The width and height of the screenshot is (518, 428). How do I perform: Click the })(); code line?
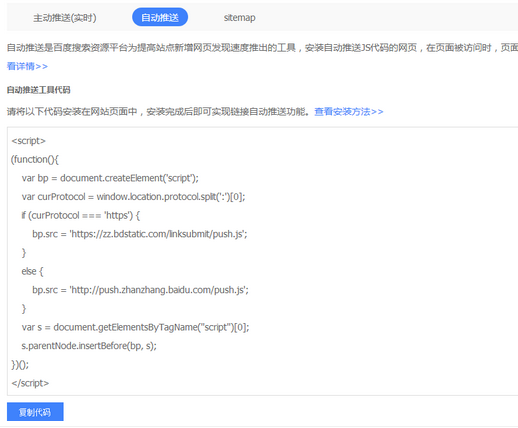[20, 365]
